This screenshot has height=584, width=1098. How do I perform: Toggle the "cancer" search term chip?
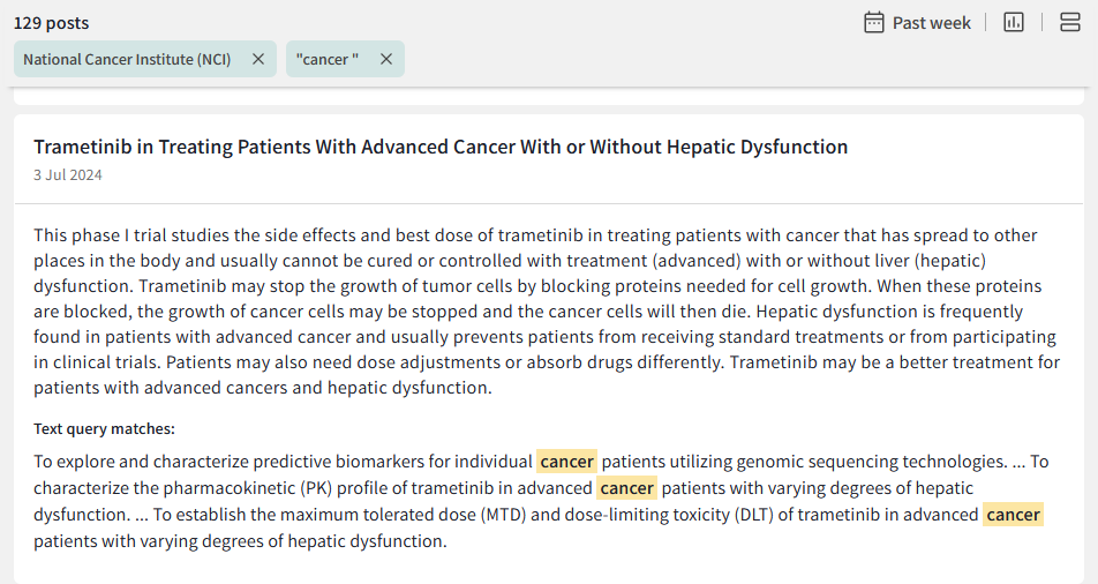(x=326, y=59)
